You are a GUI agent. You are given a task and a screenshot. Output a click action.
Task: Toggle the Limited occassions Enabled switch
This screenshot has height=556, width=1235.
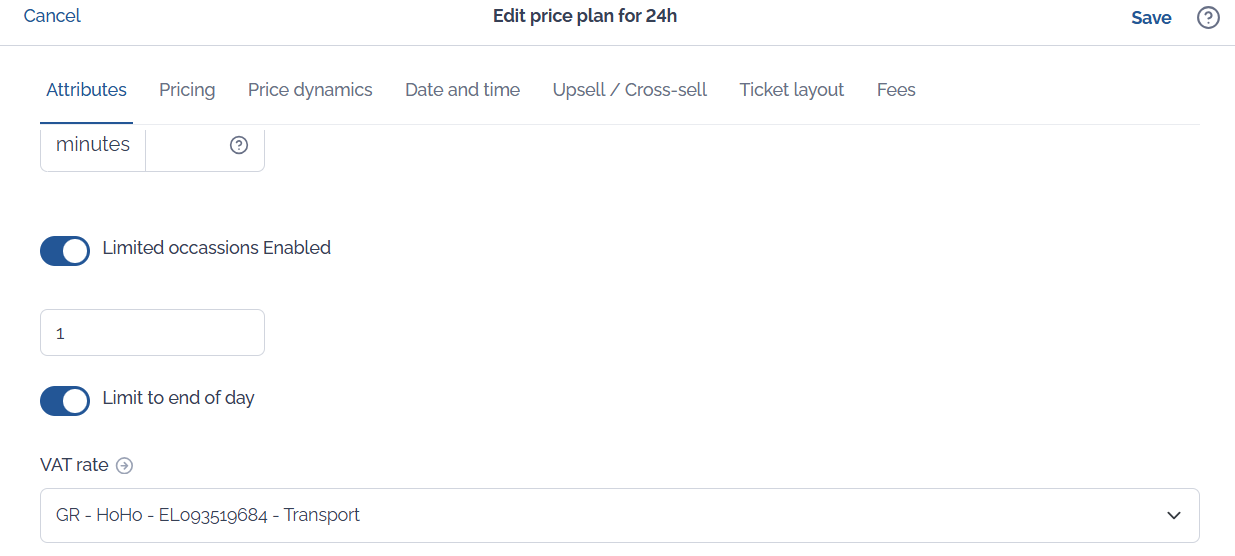65,251
